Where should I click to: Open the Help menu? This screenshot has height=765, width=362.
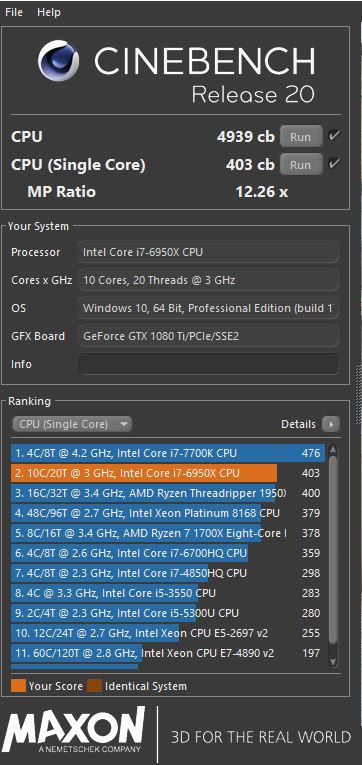tap(49, 12)
